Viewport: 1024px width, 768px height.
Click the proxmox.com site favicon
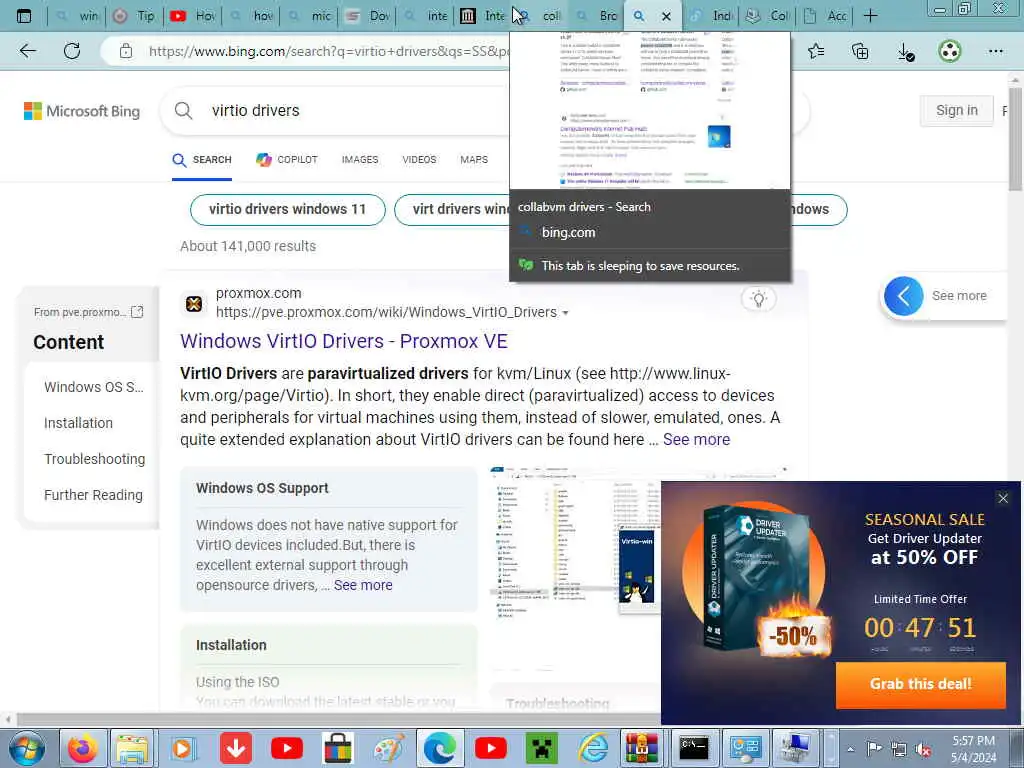(194, 304)
